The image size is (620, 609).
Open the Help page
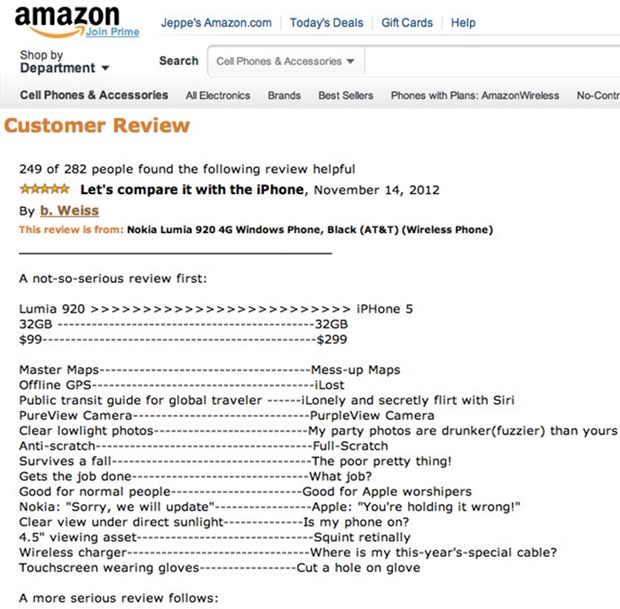click(463, 23)
